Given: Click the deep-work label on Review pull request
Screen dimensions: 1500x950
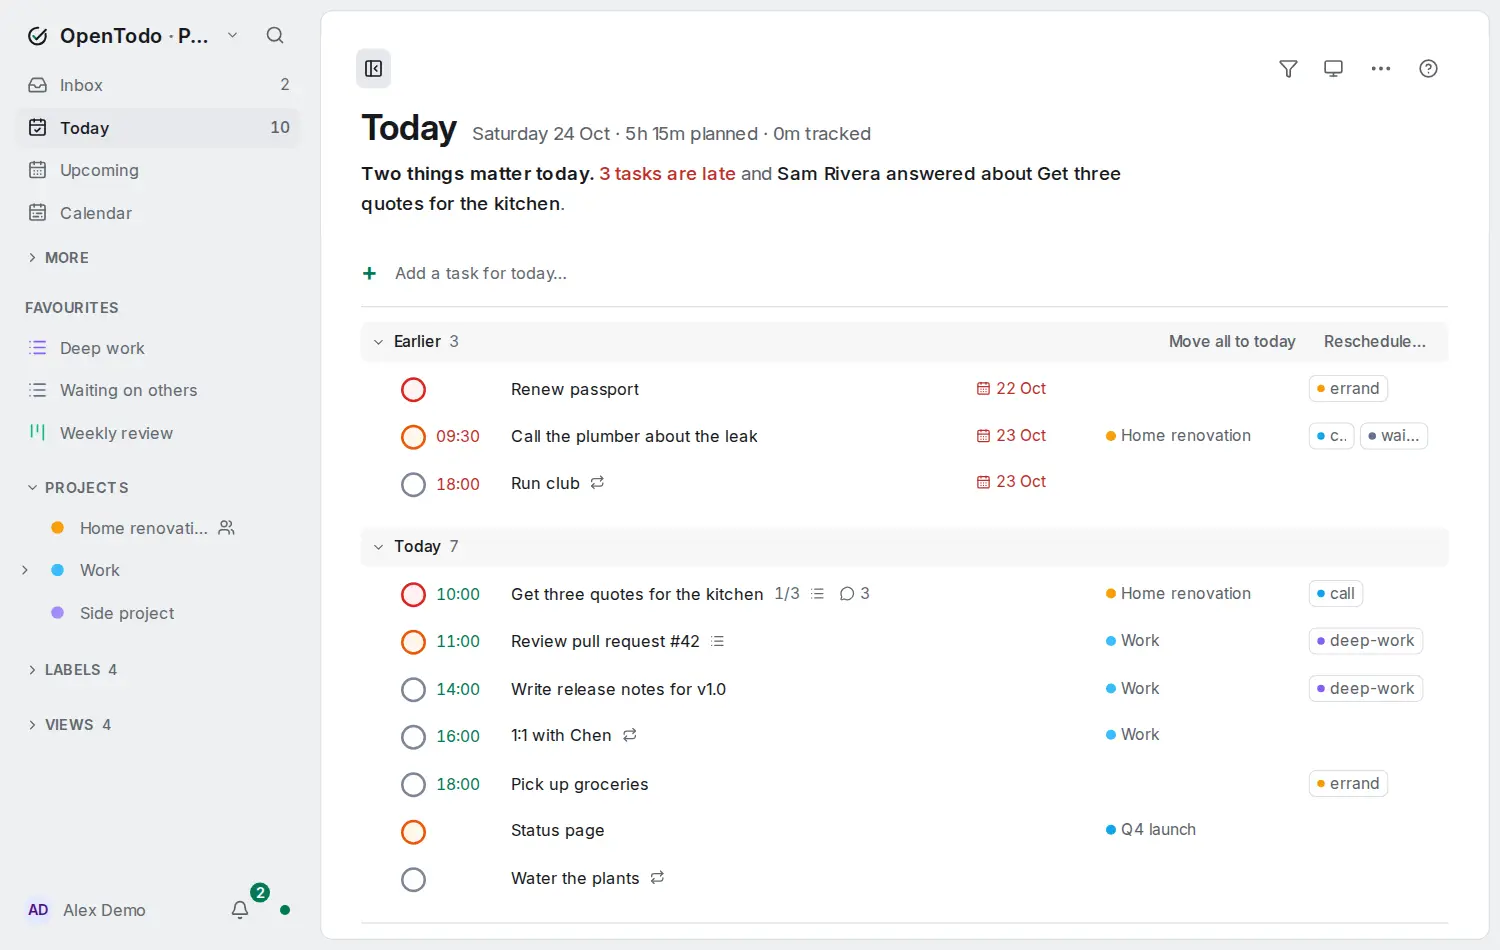Looking at the screenshot, I should 1365,641.
